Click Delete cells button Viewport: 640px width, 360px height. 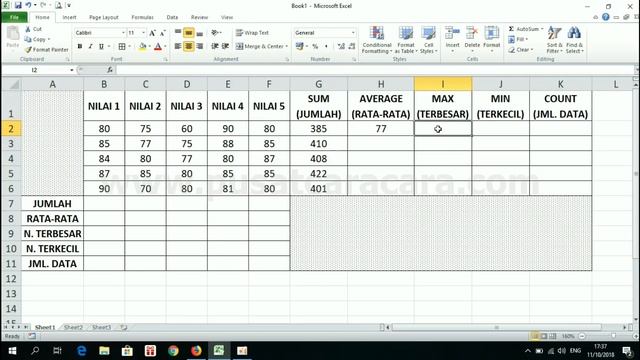click(472, 39)
